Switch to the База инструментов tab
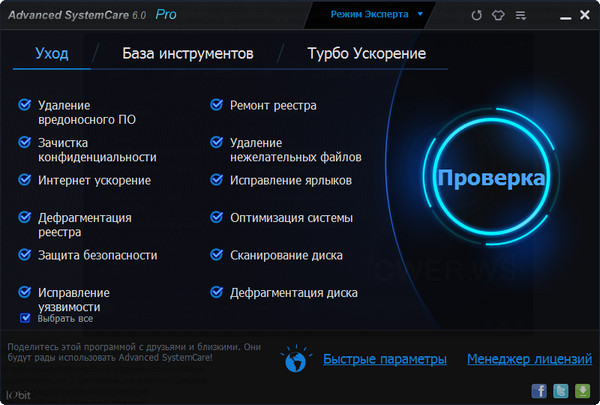 click(x=188, y=53)
